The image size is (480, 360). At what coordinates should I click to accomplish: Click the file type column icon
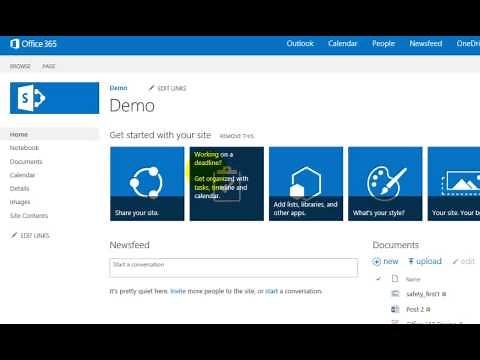pyautogui.click(x=395, y=279)
